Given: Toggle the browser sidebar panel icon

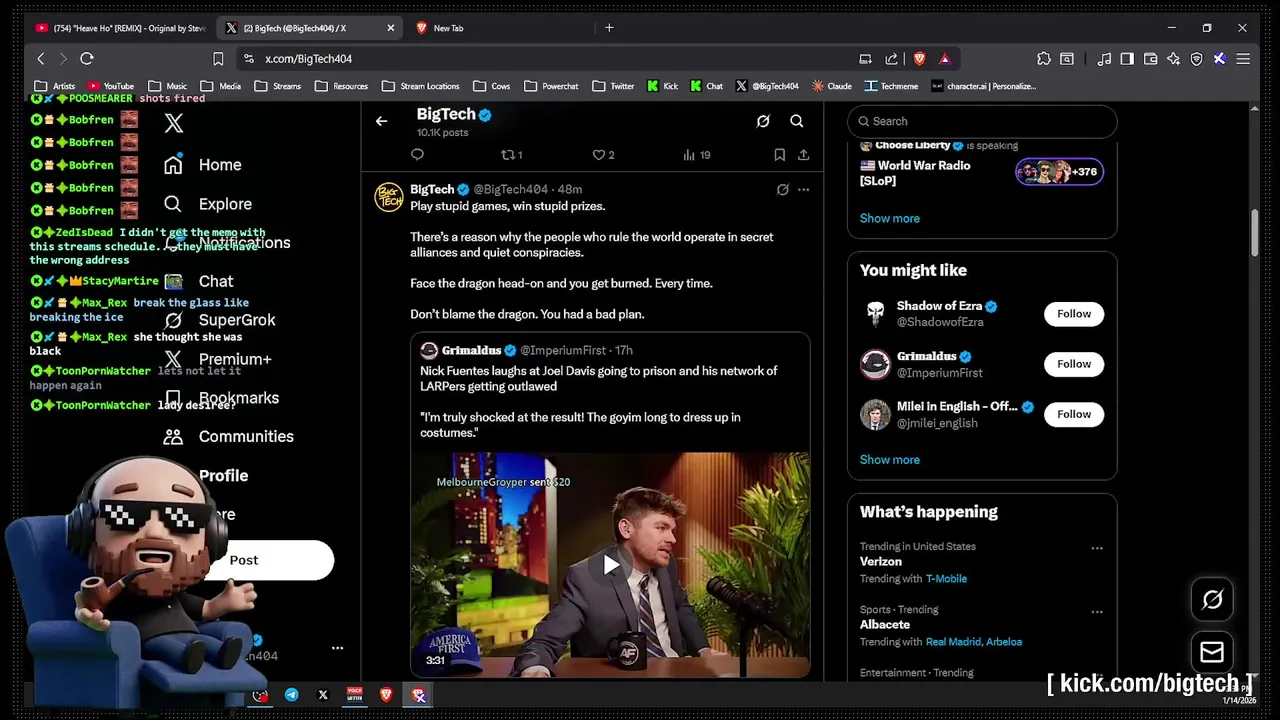Looking at the screenshot, I should pyautogui.click(x=1127, y=59).
